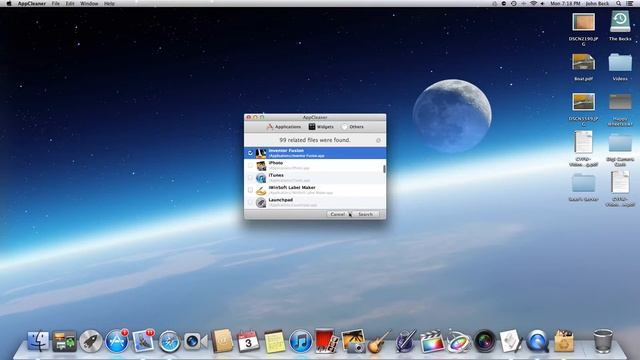Open the File menu
This screenshot has width=640, height=360.
[56, 3]
